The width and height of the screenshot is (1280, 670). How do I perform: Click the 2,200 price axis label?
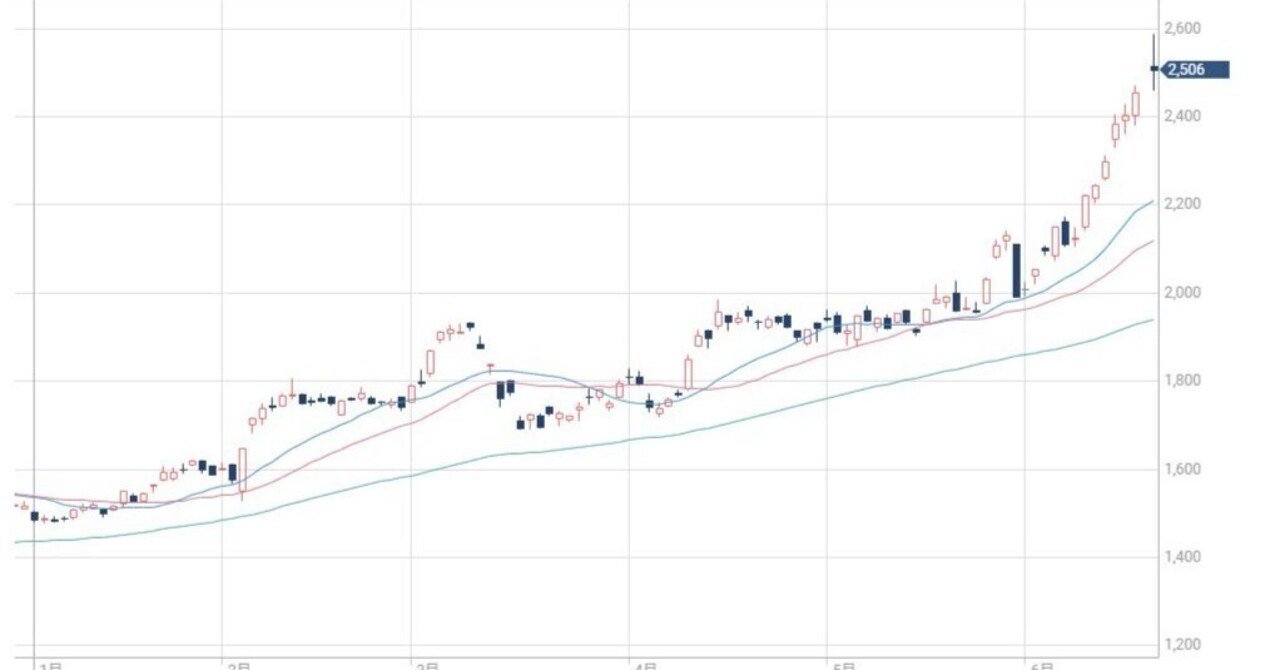1184,204
